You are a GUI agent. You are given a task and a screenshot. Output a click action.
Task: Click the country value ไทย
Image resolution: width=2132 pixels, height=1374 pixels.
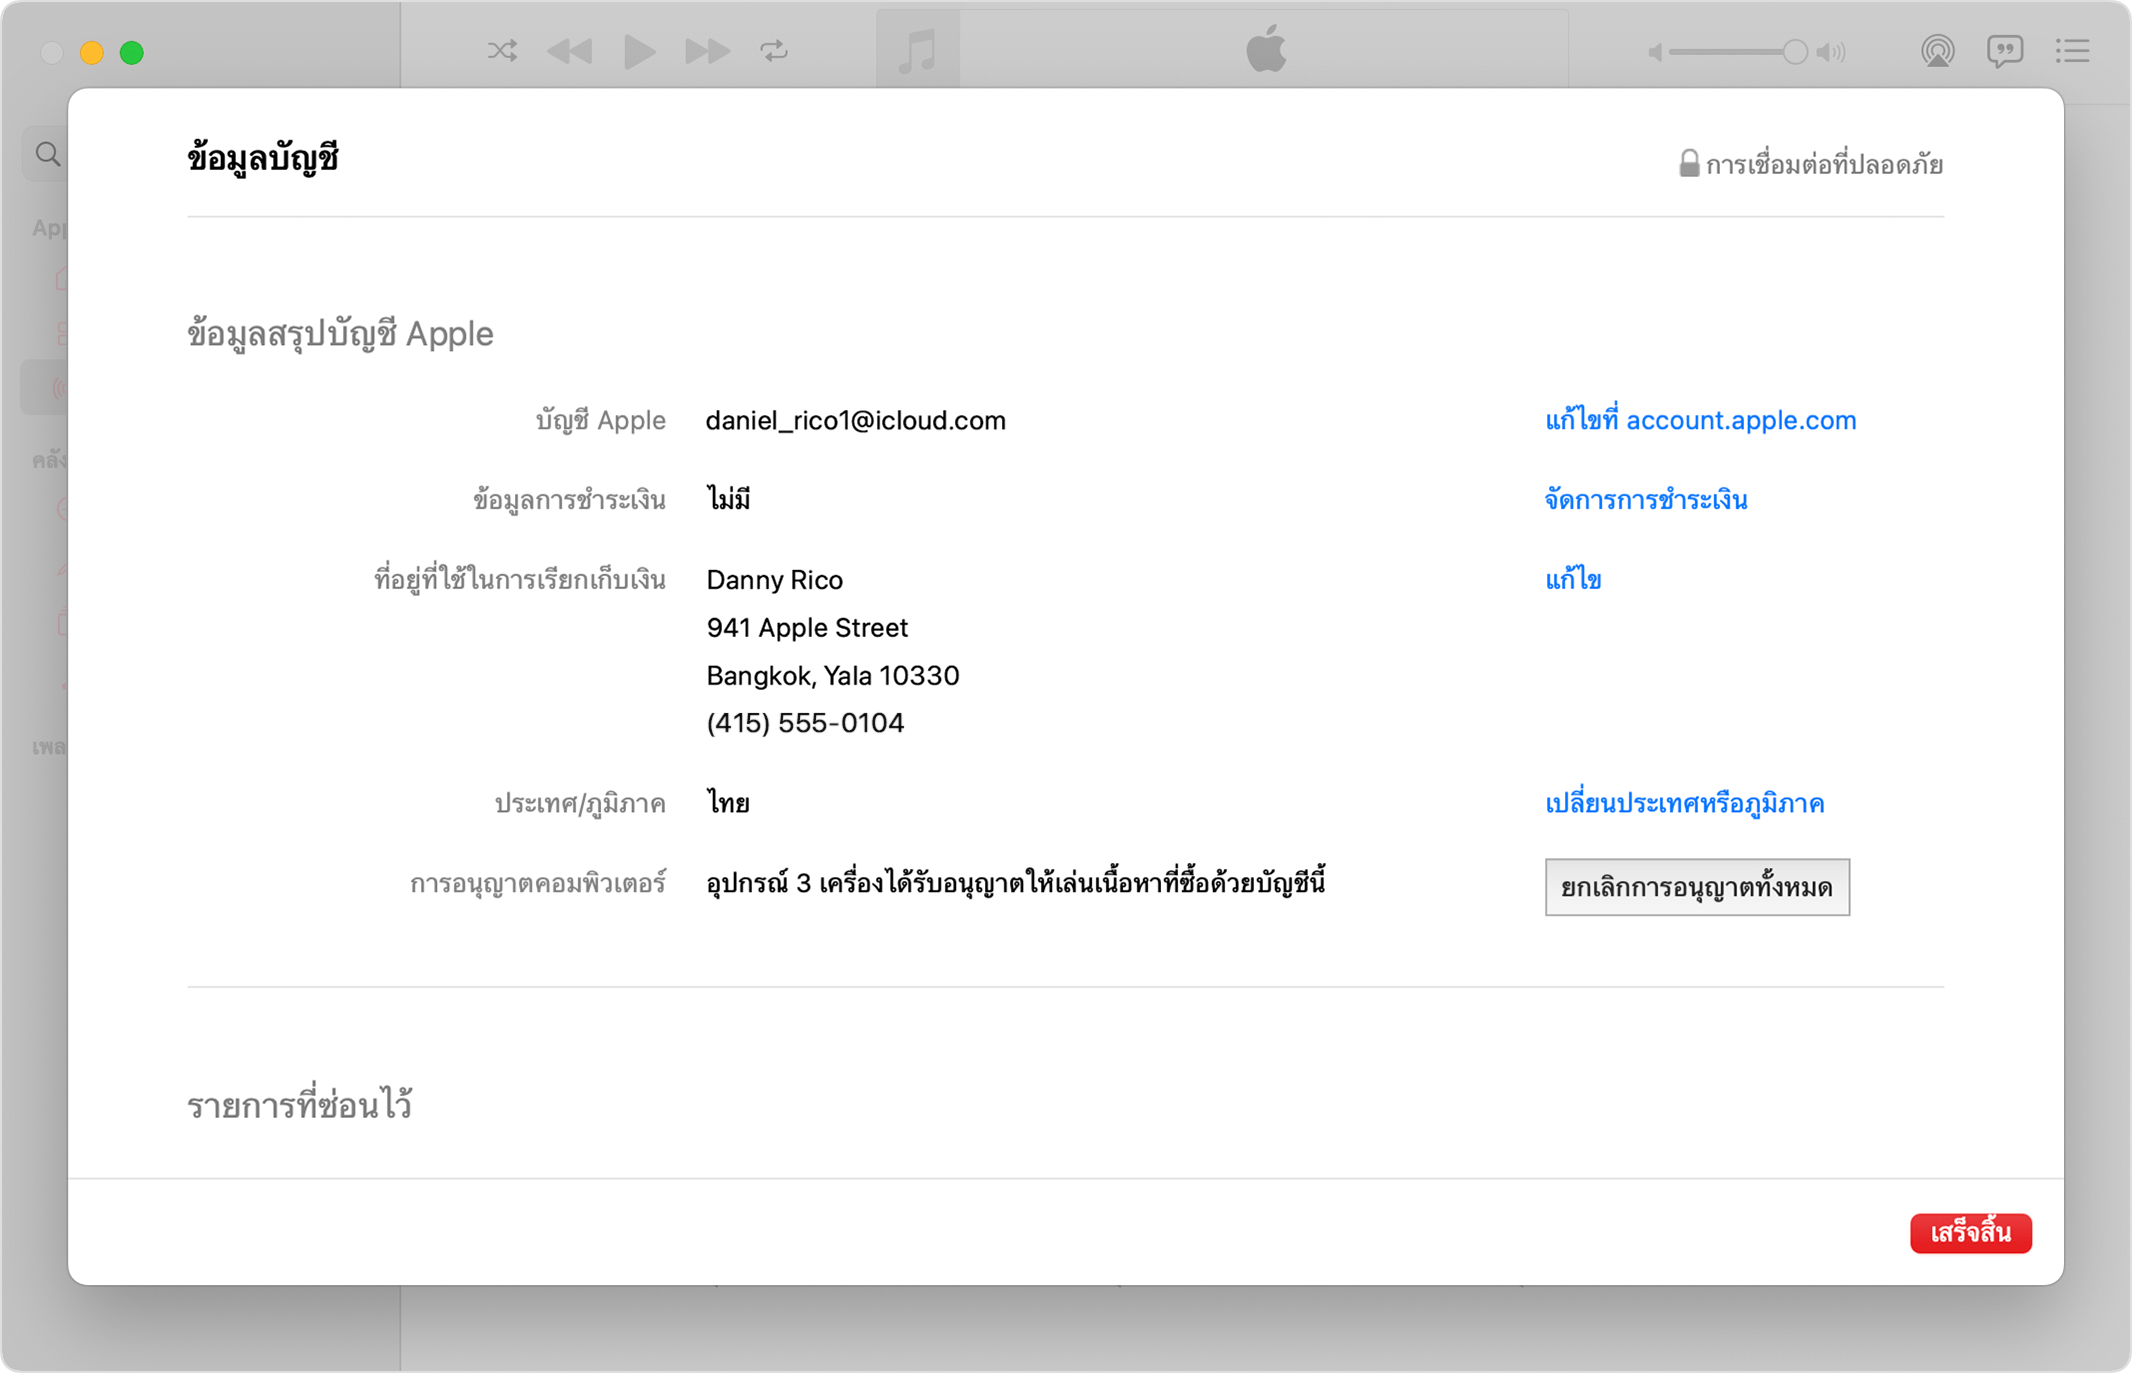pos(728,803)
